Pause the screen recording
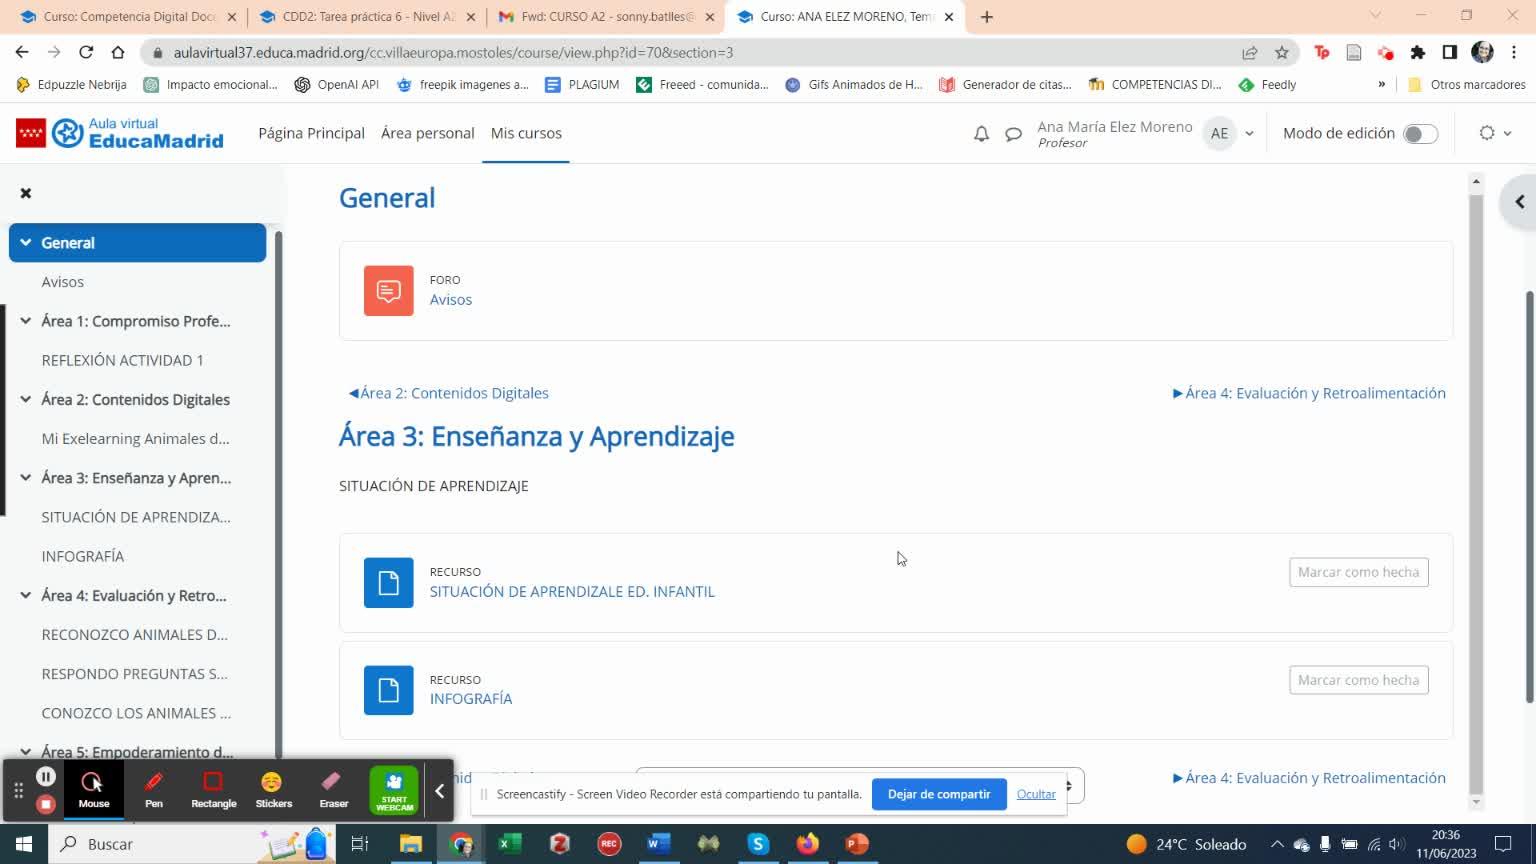 [46, 776]
